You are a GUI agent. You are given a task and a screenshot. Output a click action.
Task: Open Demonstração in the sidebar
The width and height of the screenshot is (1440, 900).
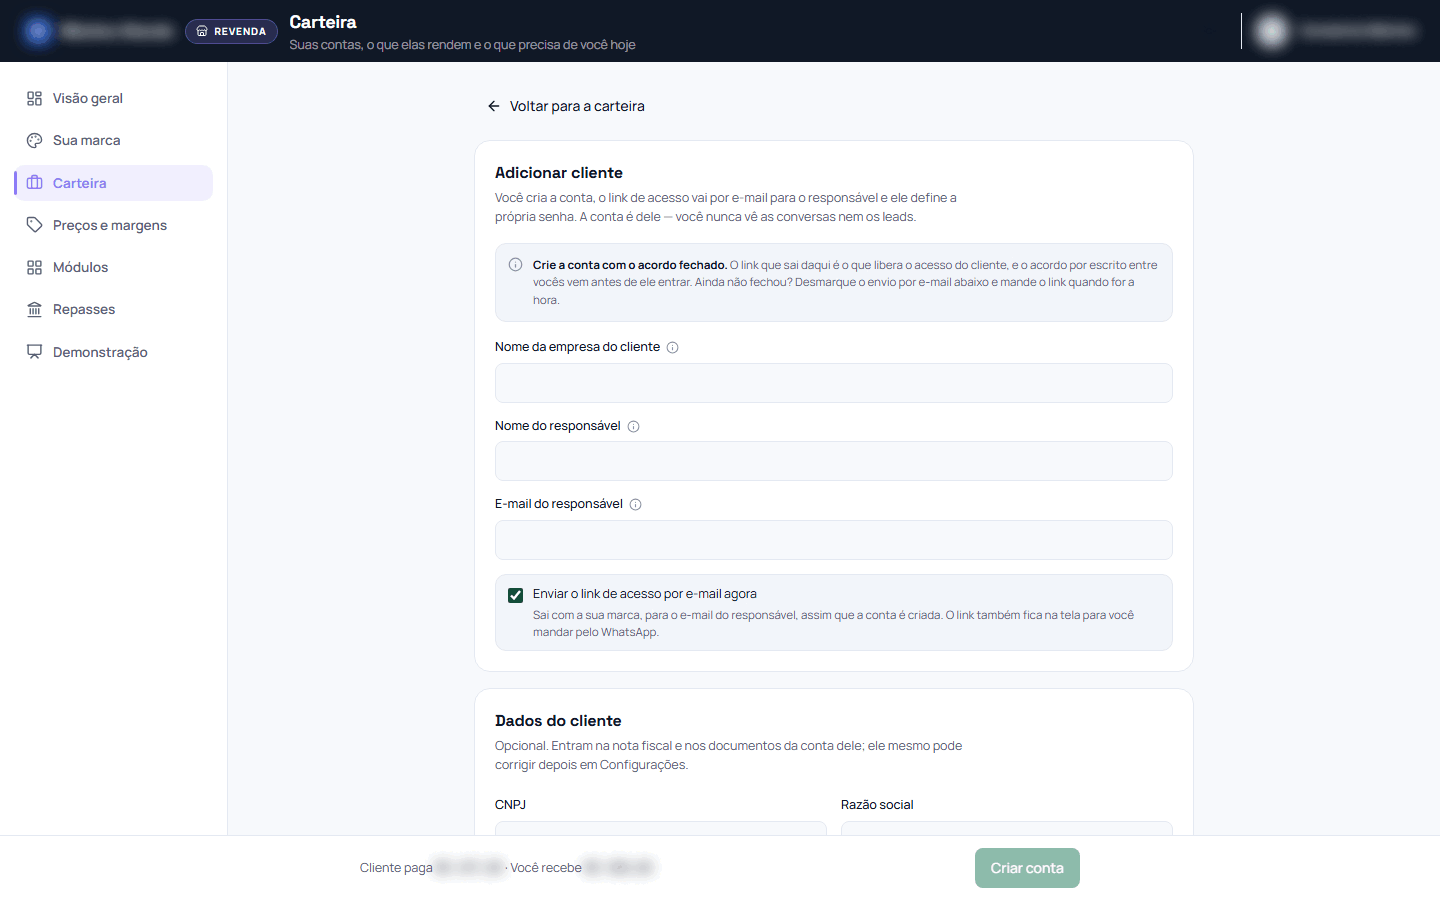click(113, 352)
